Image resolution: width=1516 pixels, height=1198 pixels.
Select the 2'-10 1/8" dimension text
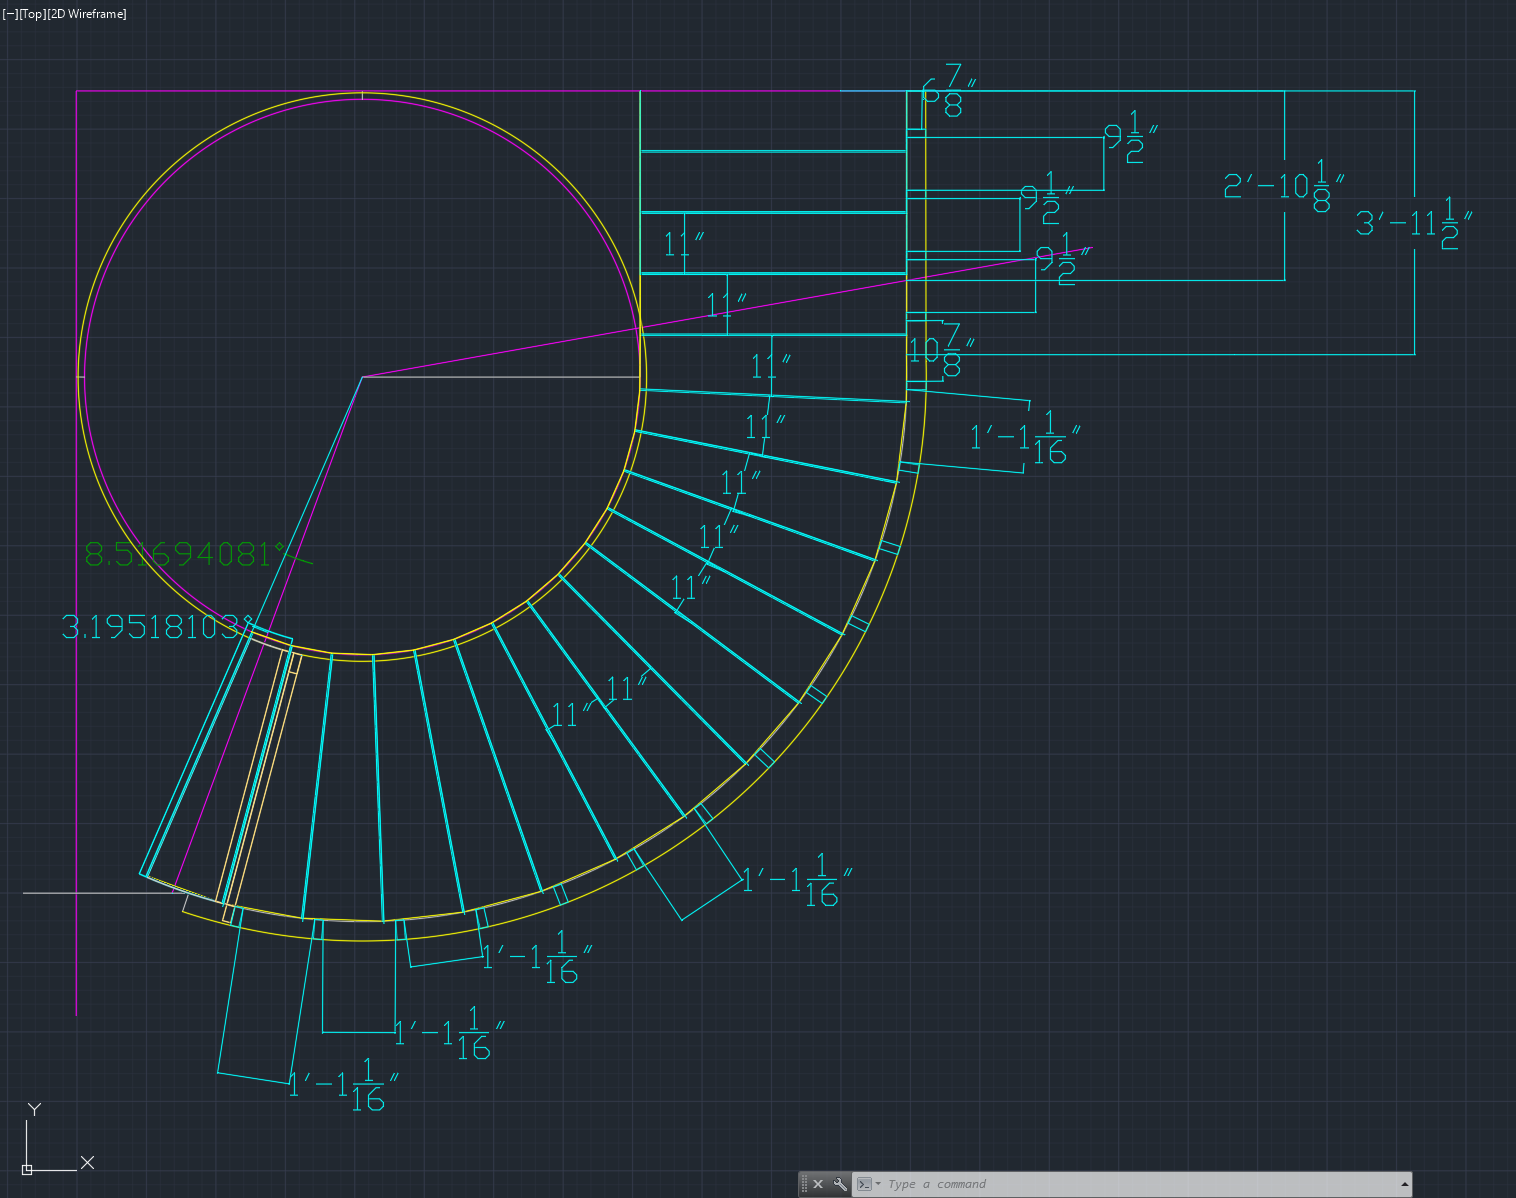(1284, 185)
